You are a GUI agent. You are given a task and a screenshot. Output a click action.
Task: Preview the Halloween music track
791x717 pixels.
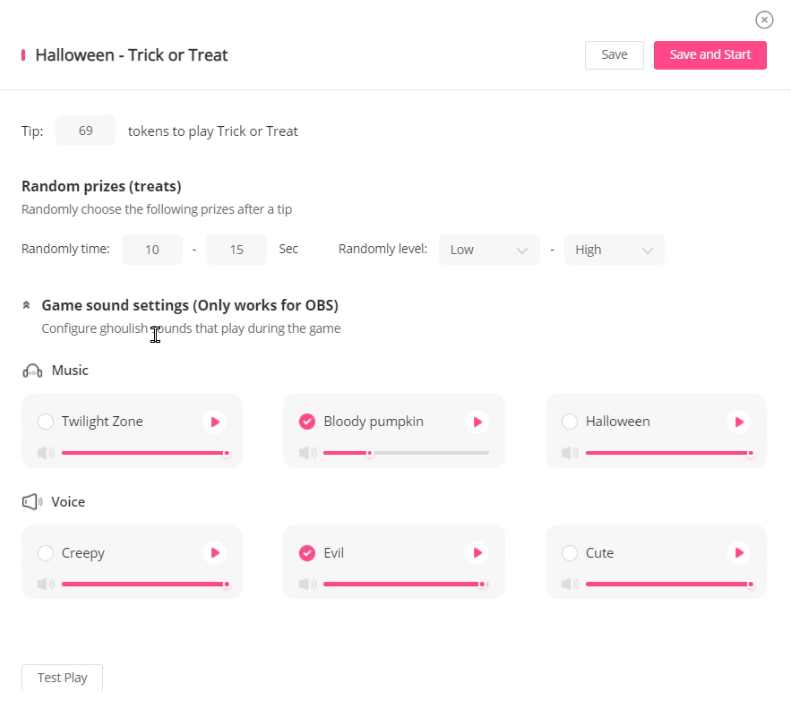point(739,422)
